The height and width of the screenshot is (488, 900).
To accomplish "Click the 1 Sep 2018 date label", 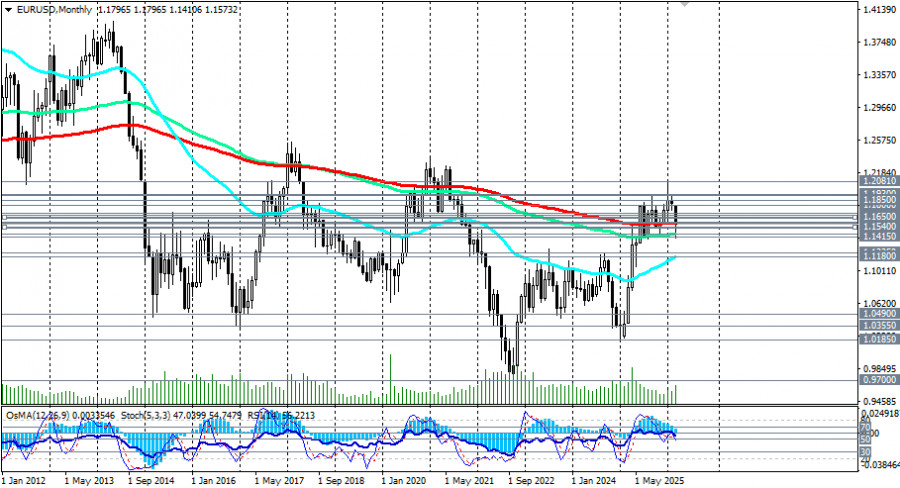I will [x=341, y=481].
